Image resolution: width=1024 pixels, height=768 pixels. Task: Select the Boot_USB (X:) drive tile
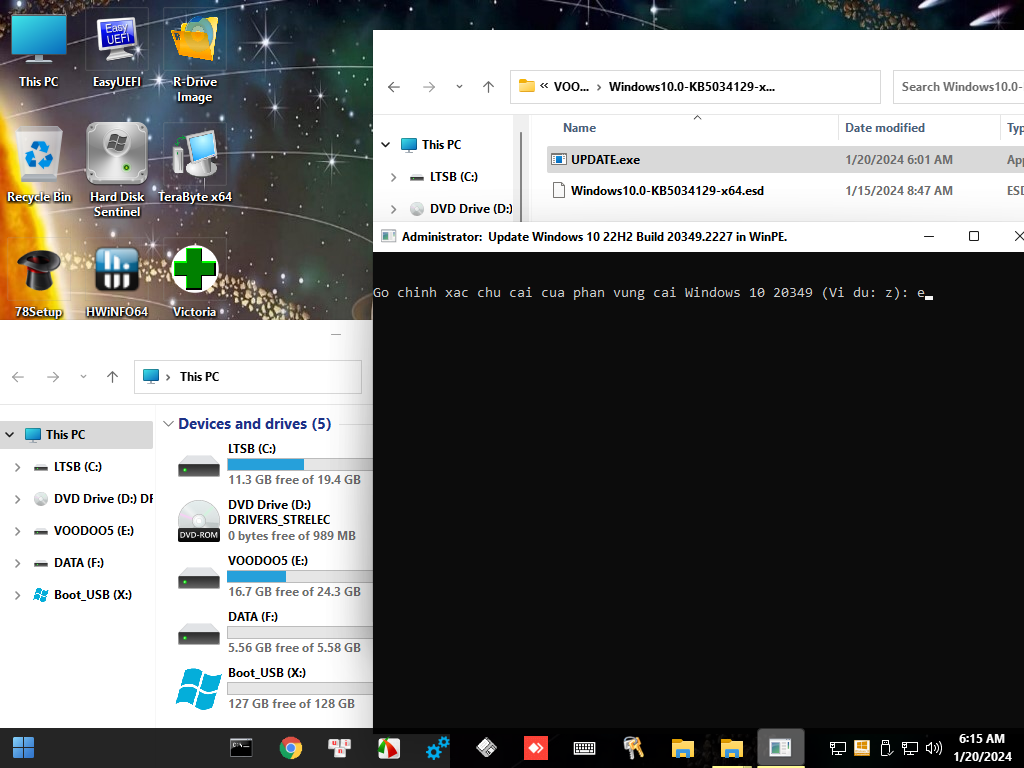point(274,688)
